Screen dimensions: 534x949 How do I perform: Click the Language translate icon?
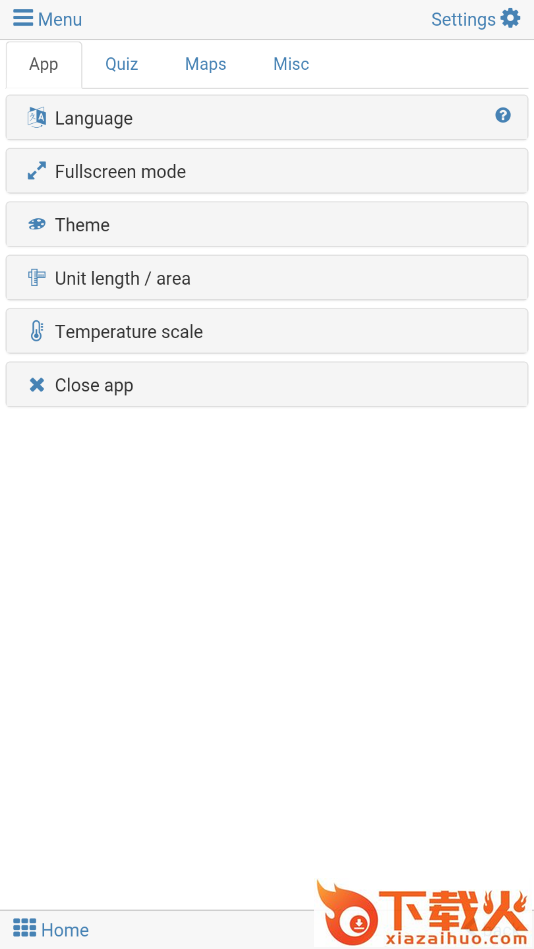point(36,117)
